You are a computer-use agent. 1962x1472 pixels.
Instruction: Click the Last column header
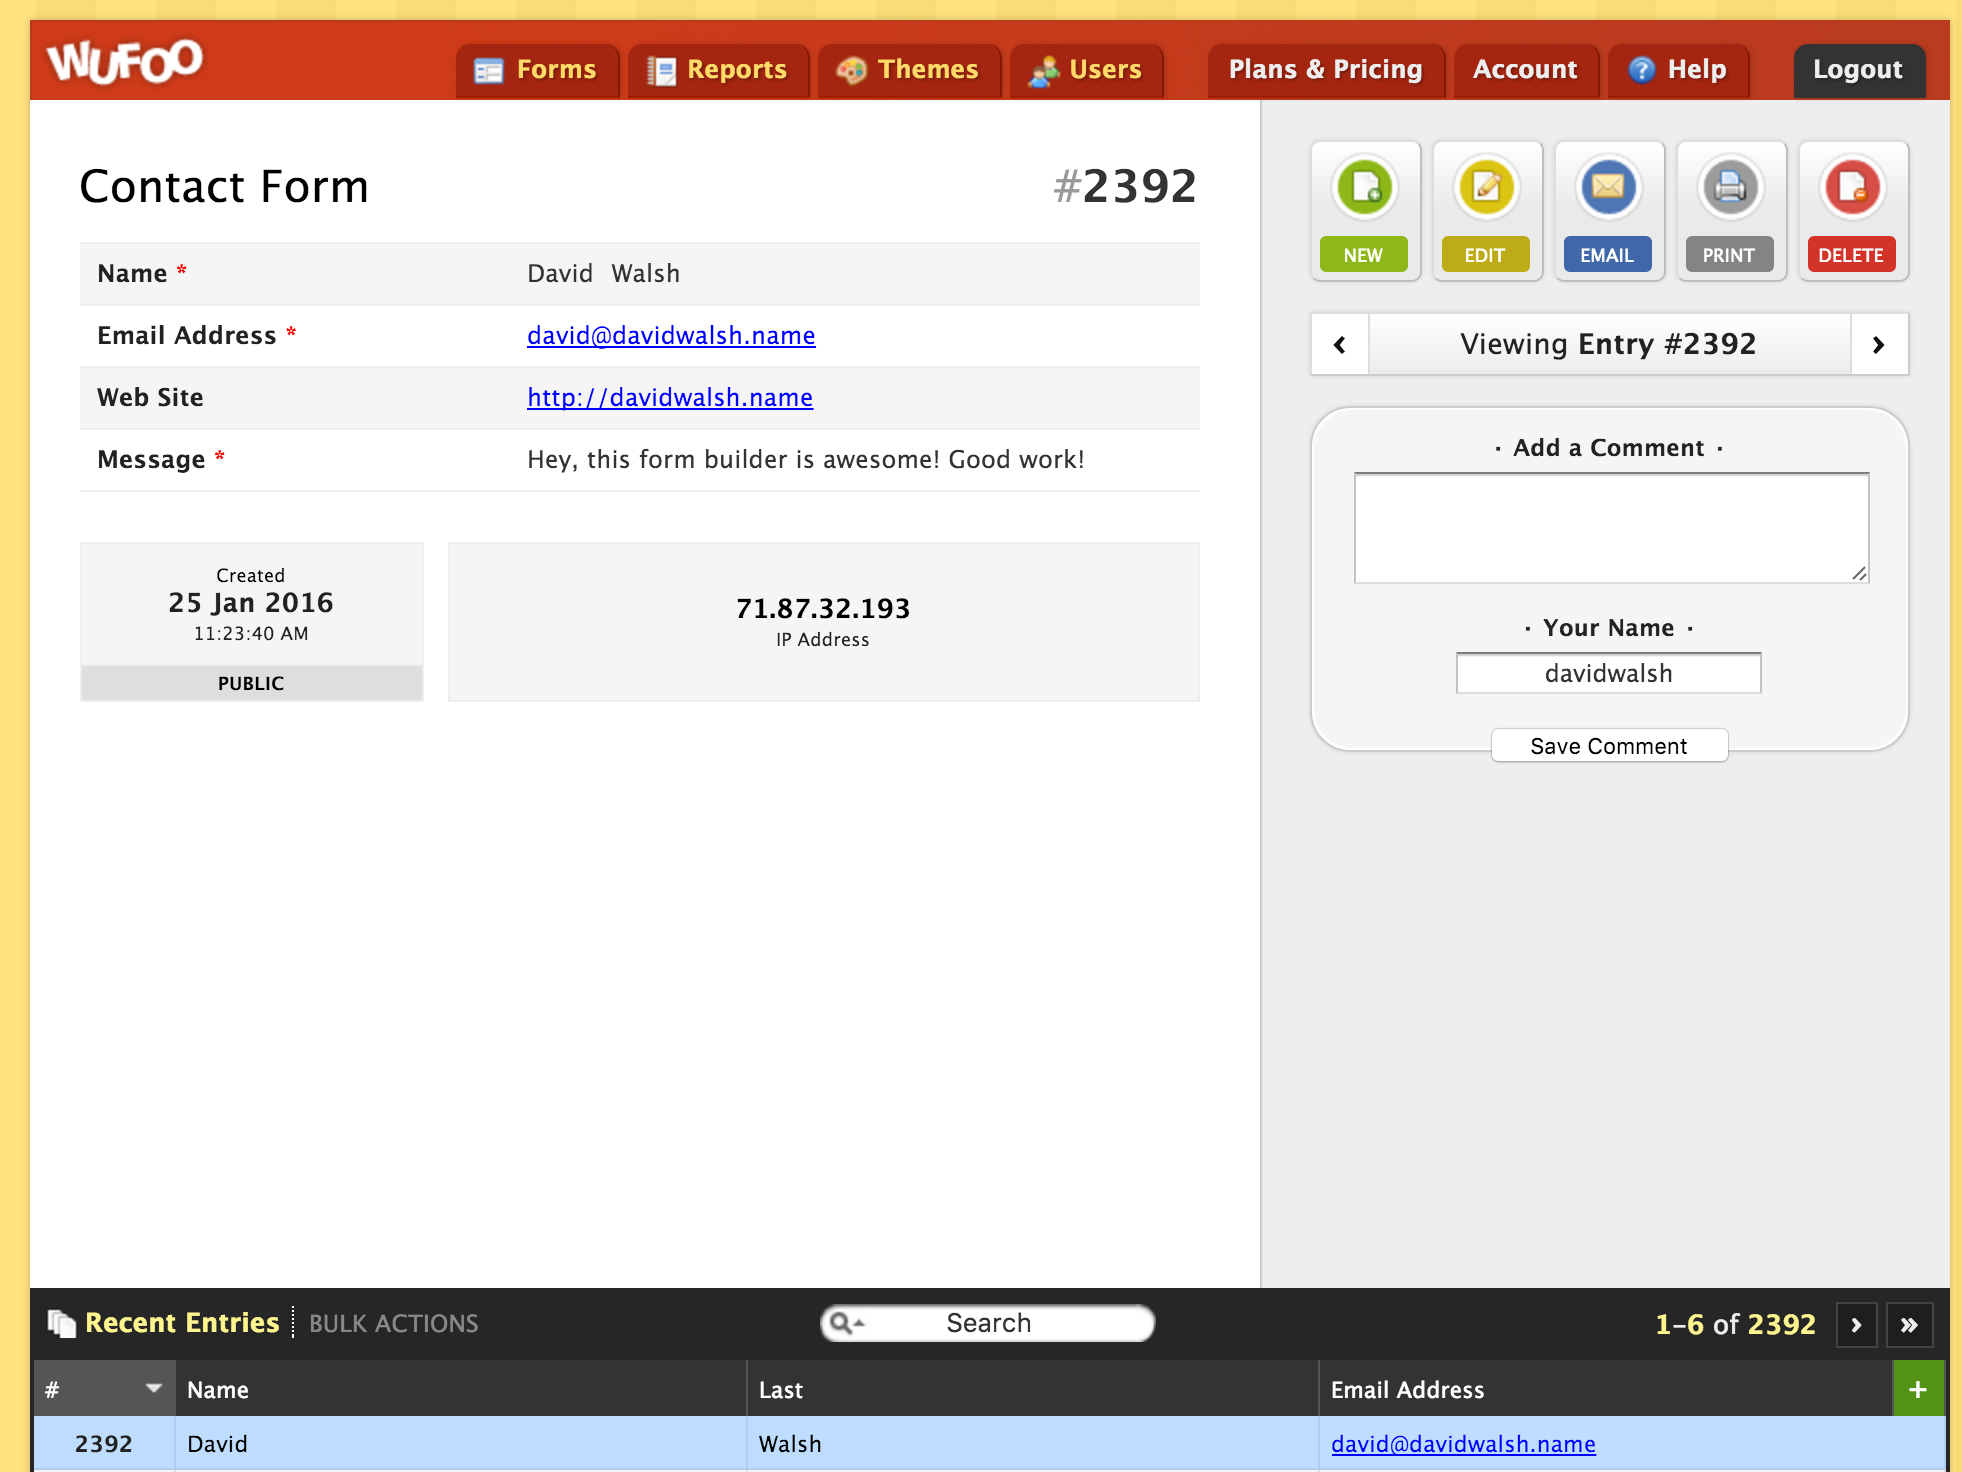click(1033, 1389)
